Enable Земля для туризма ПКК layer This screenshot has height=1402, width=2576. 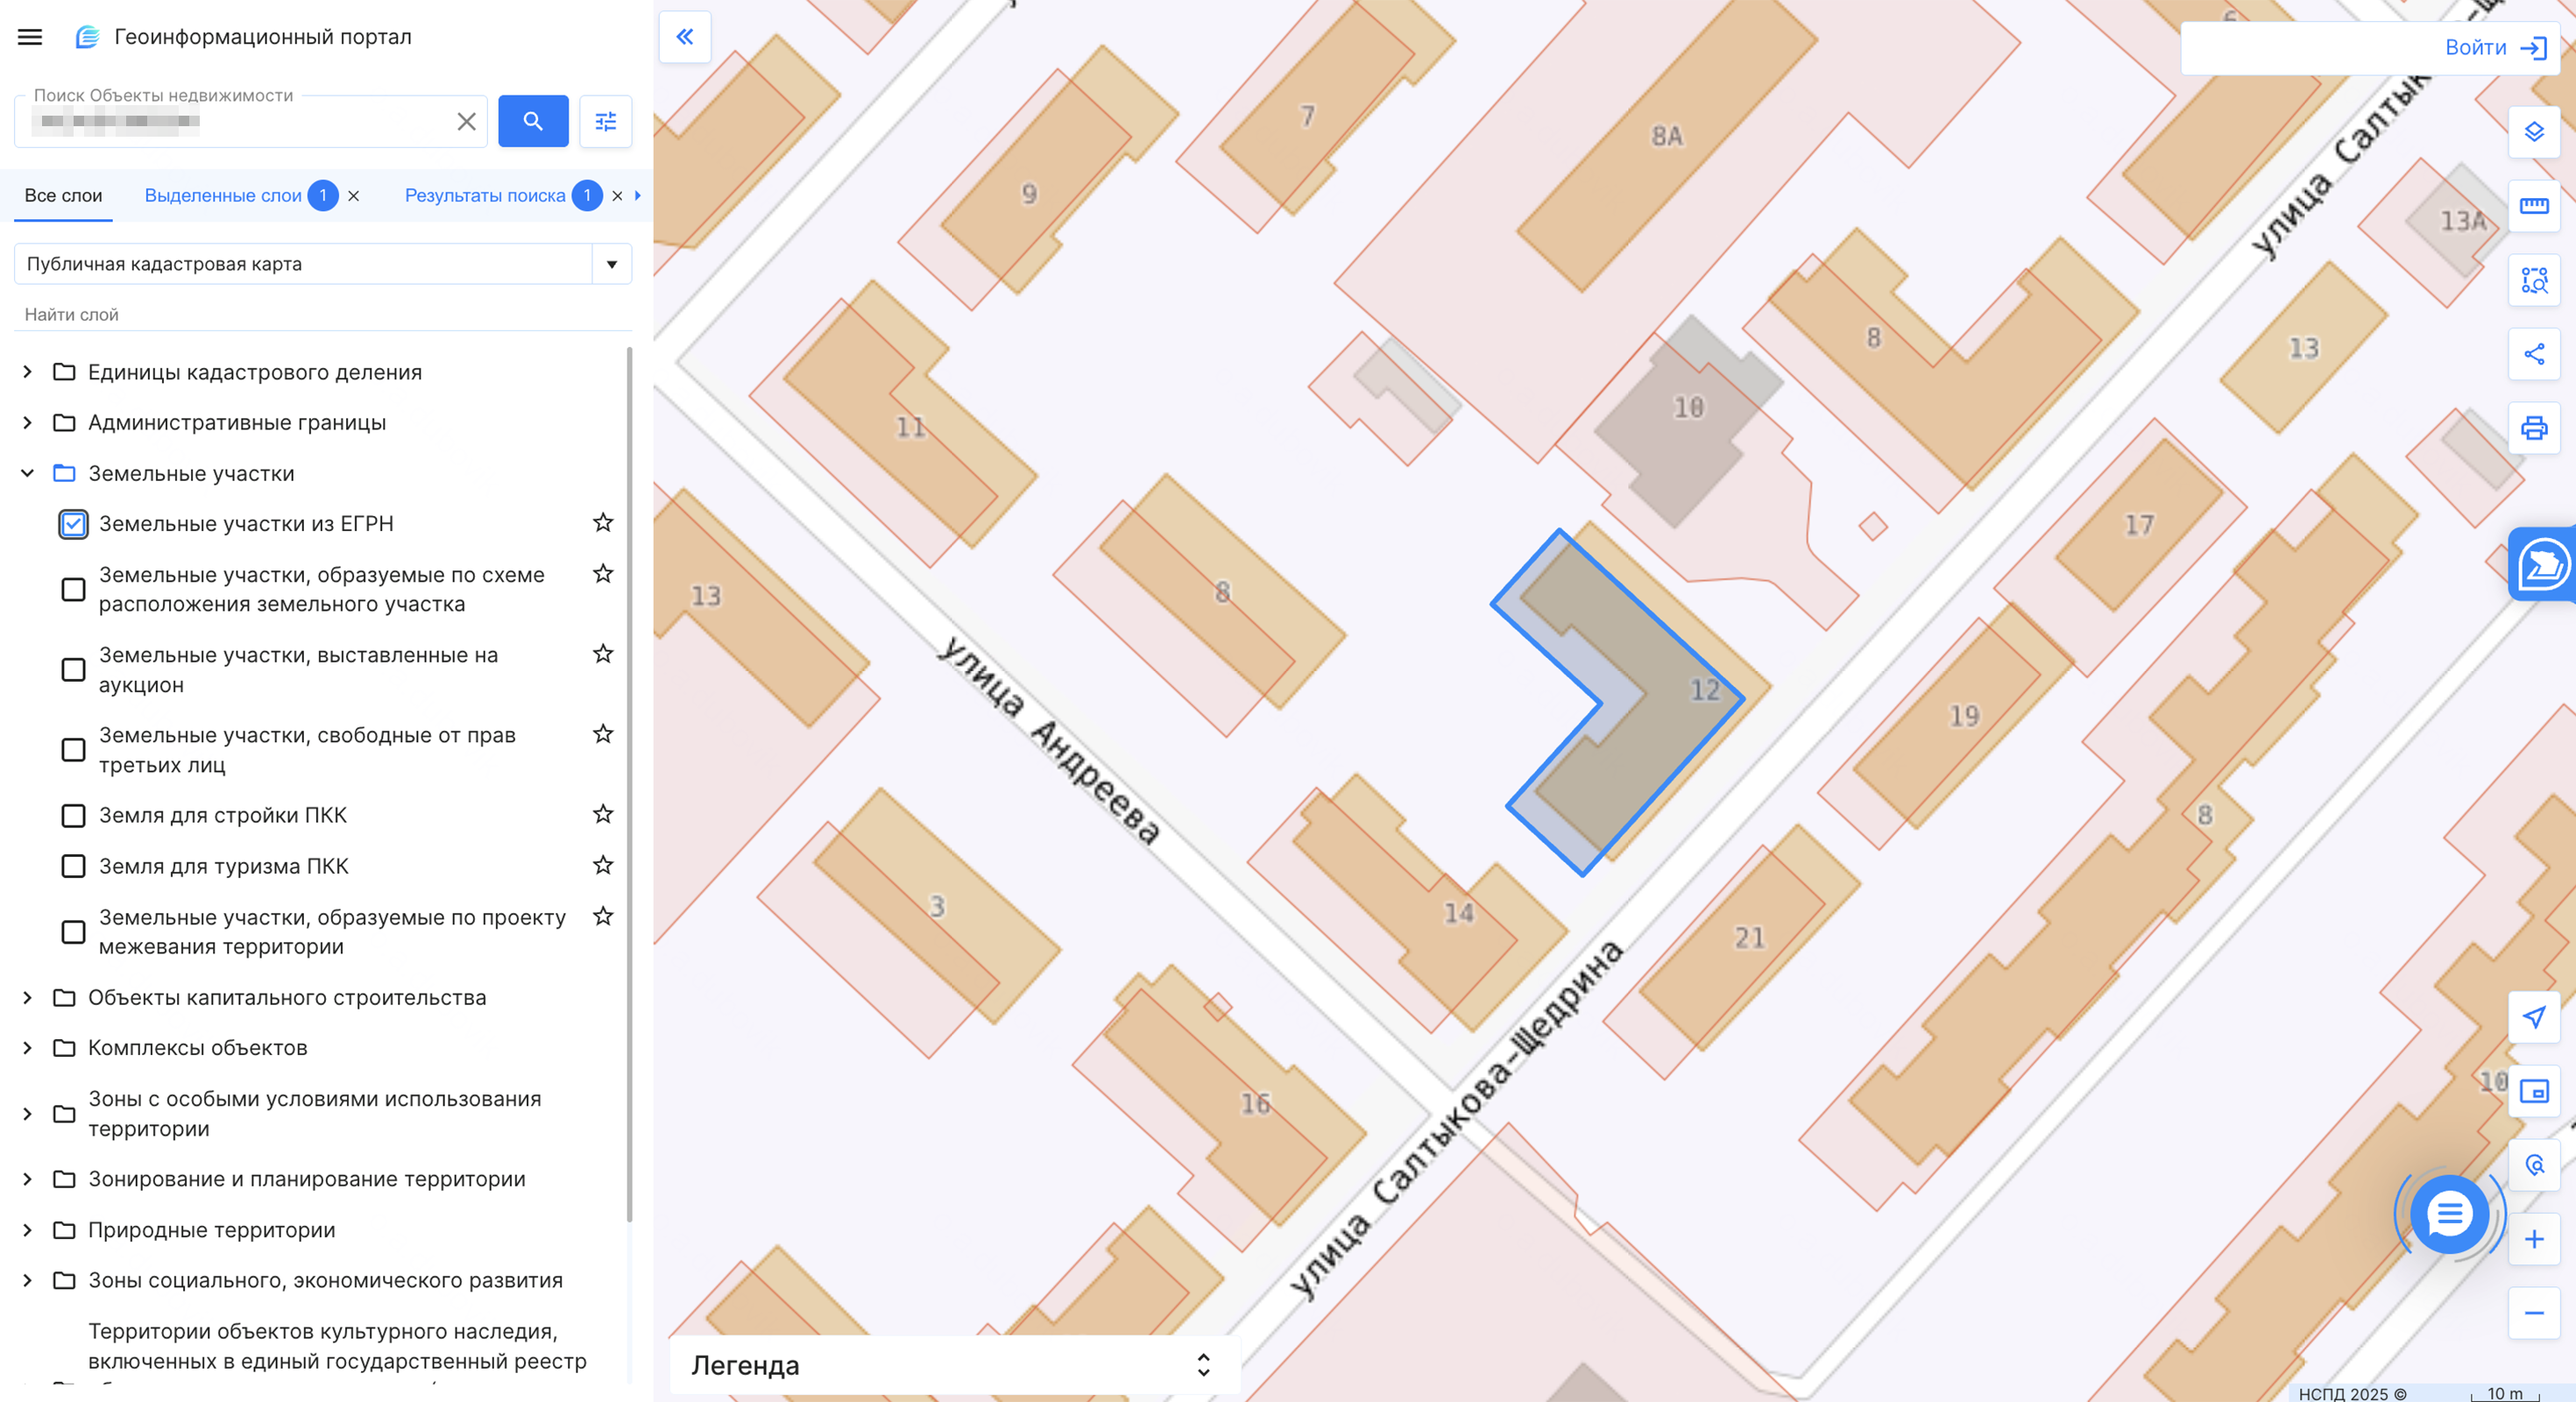click(x=73, y=866)
